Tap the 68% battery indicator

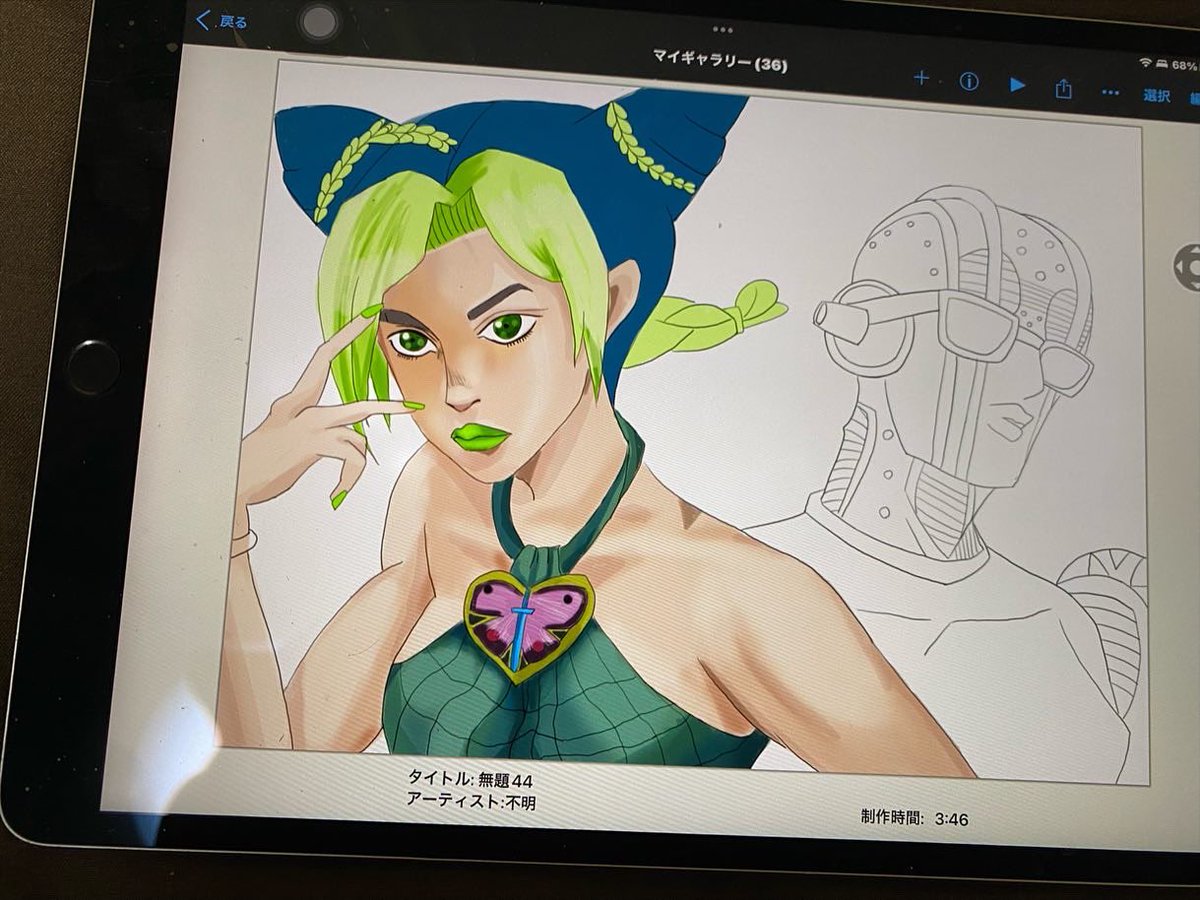point(1184,65)
